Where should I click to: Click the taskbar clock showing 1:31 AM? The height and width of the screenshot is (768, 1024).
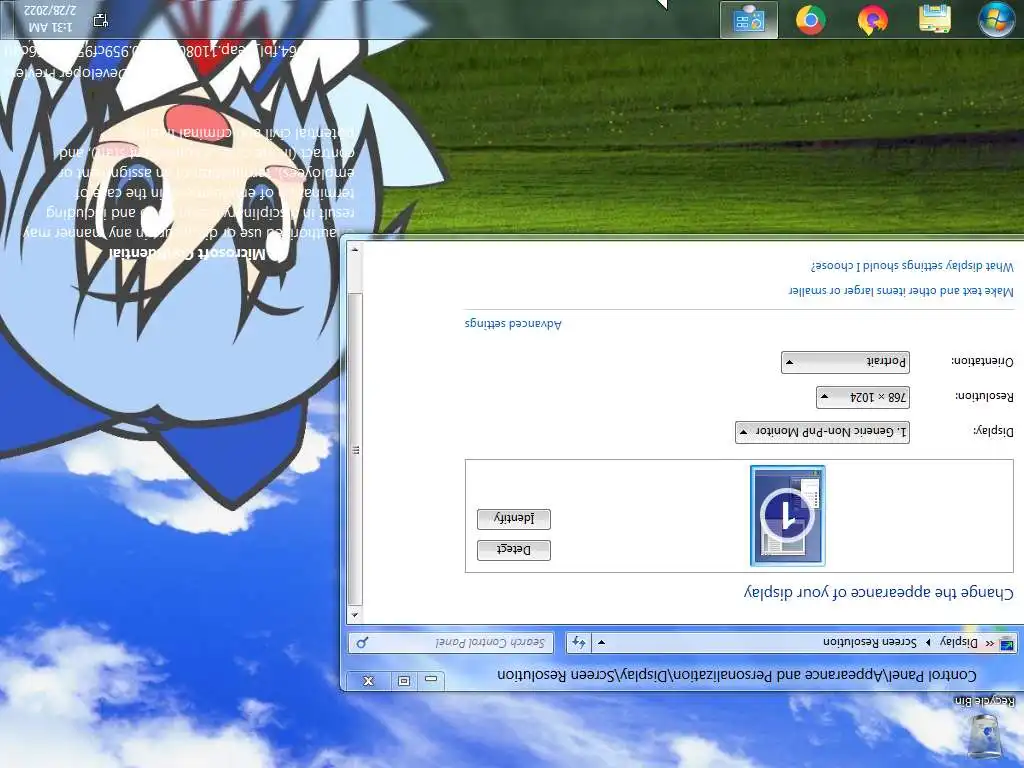[51, 20]
